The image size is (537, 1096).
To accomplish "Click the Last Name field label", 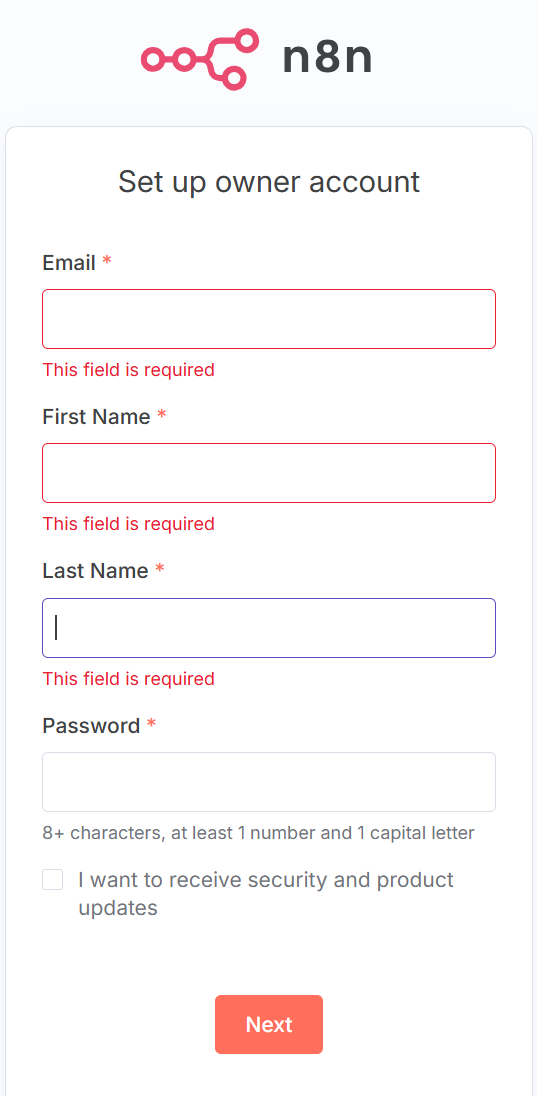I will (96, 571).
